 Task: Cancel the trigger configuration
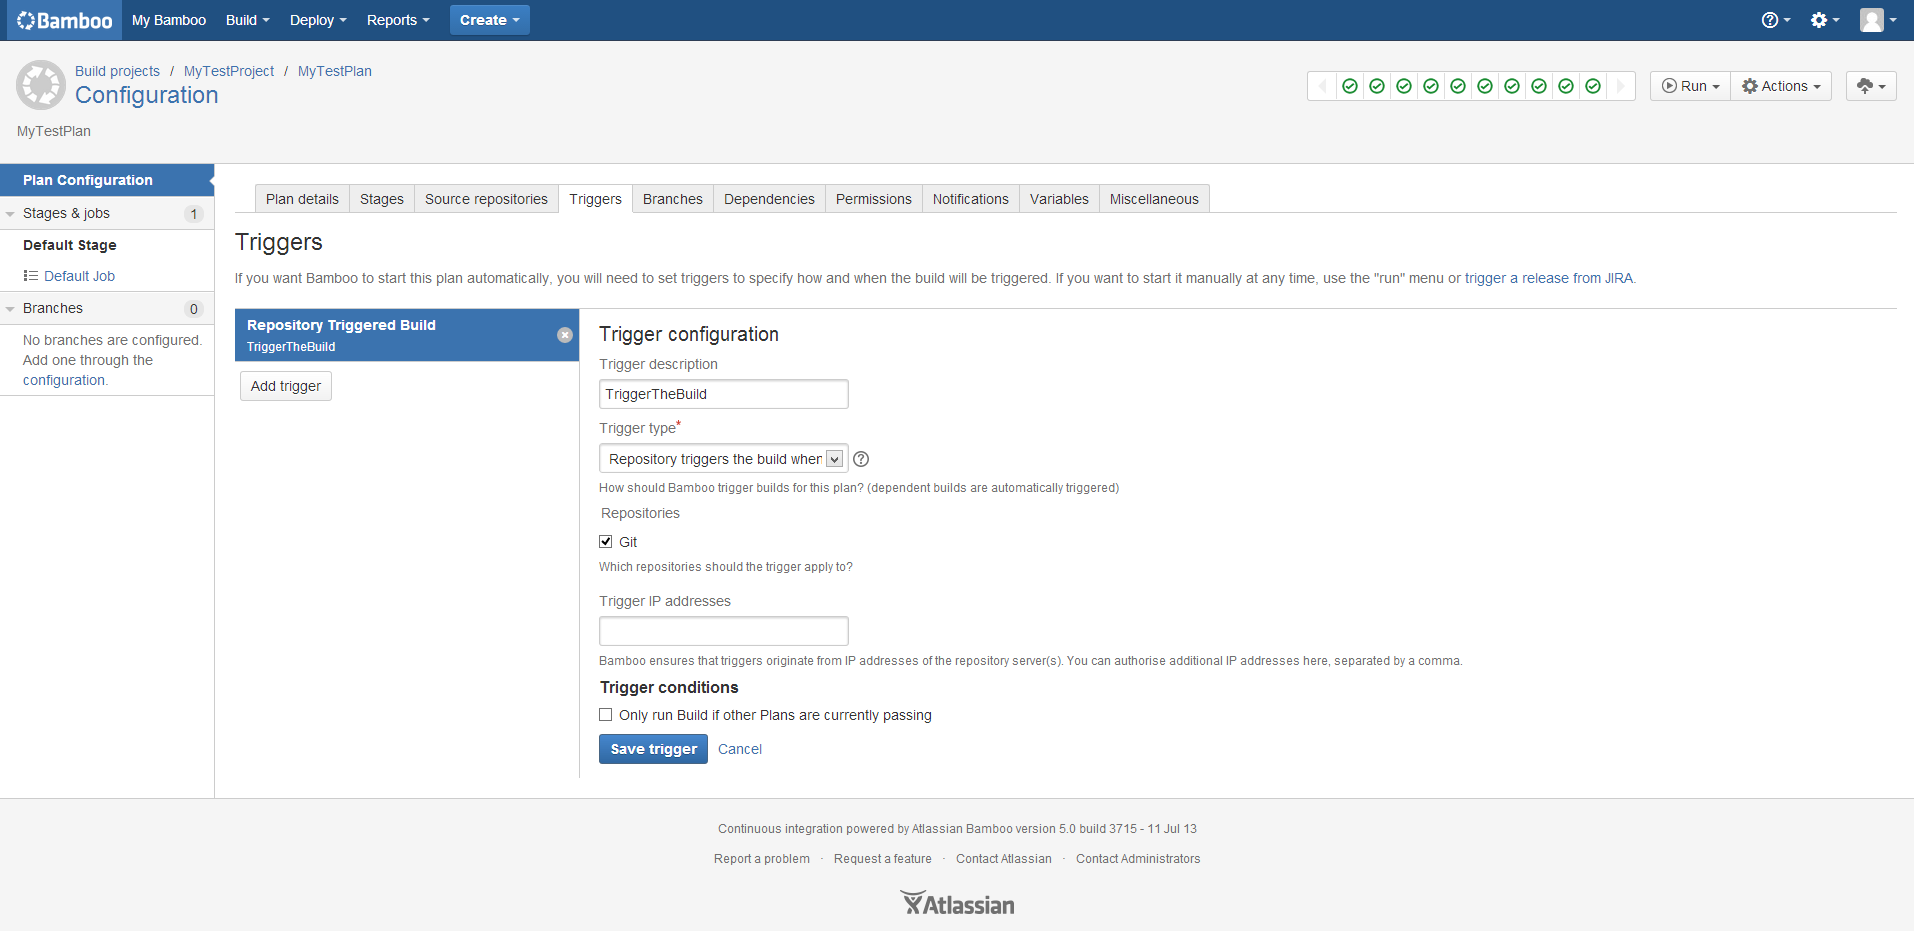point(740,749)
